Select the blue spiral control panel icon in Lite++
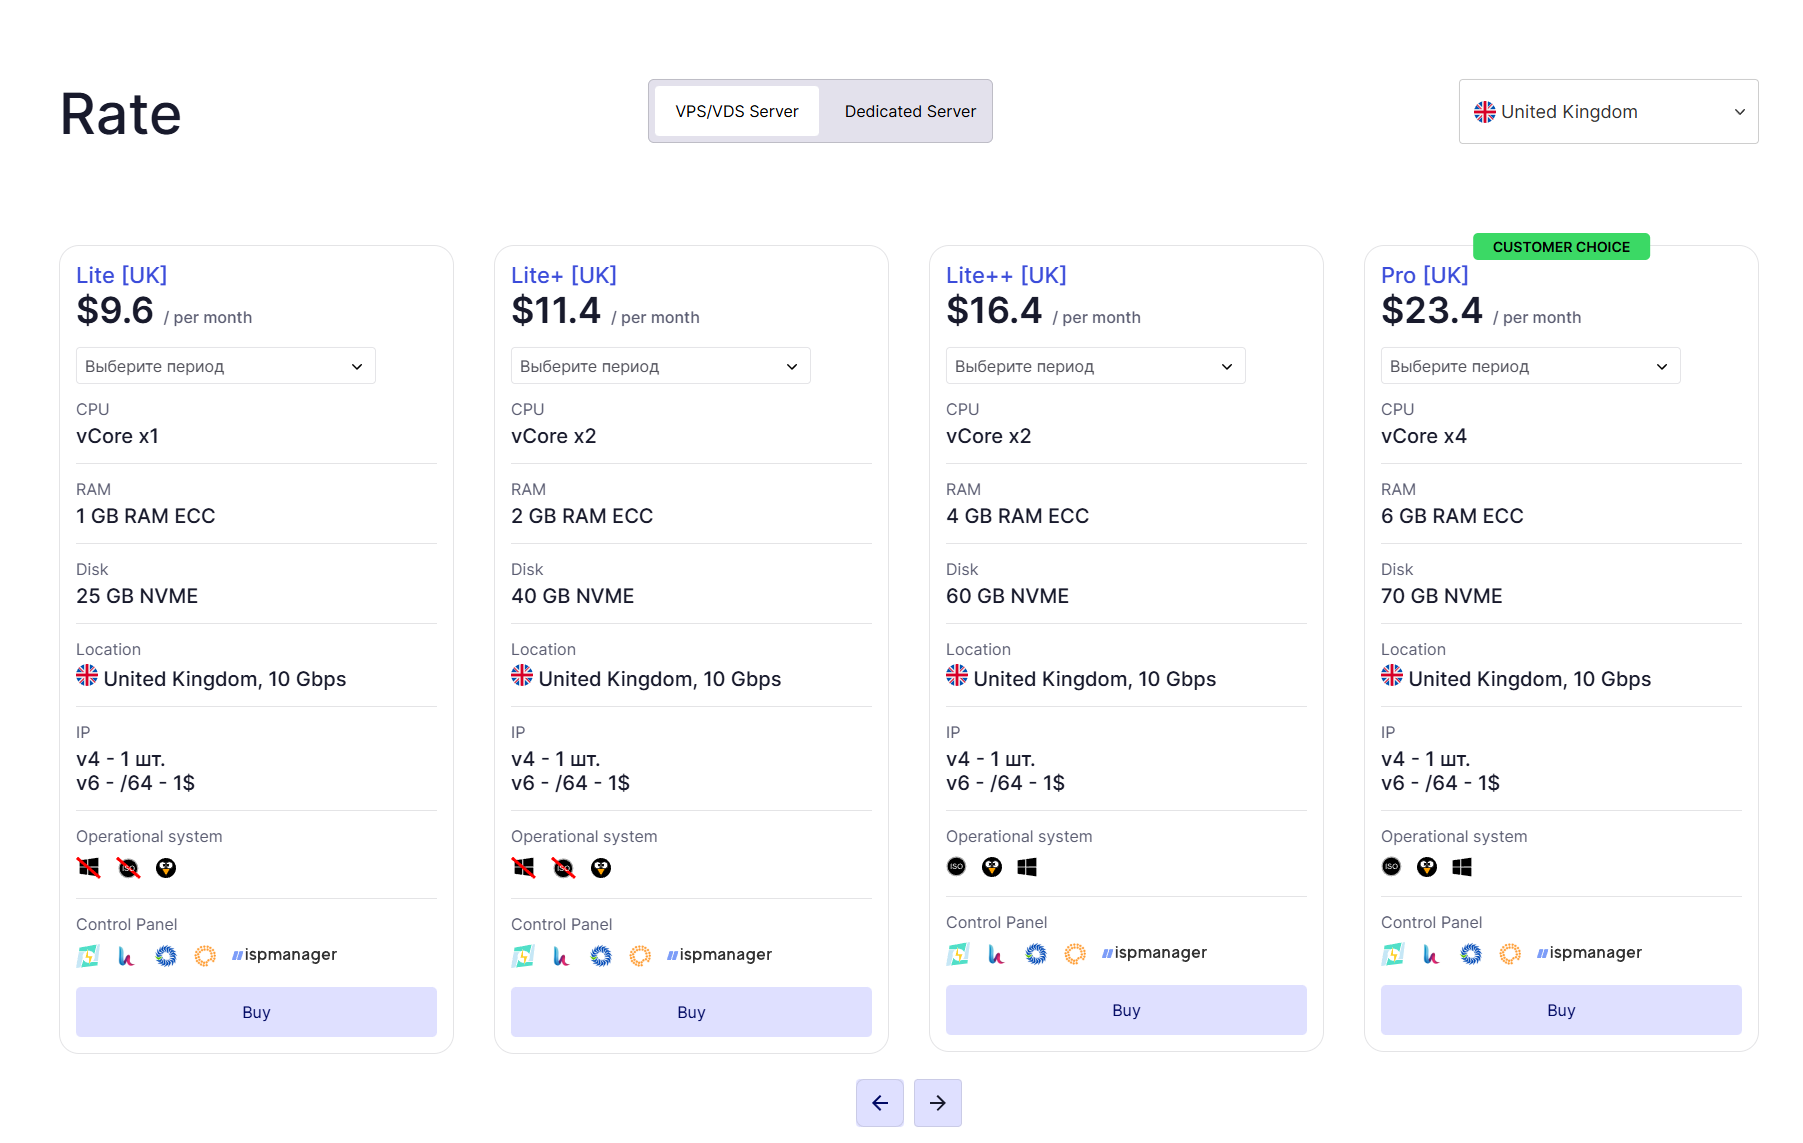1803x1143 pixels. (1036, 954)
